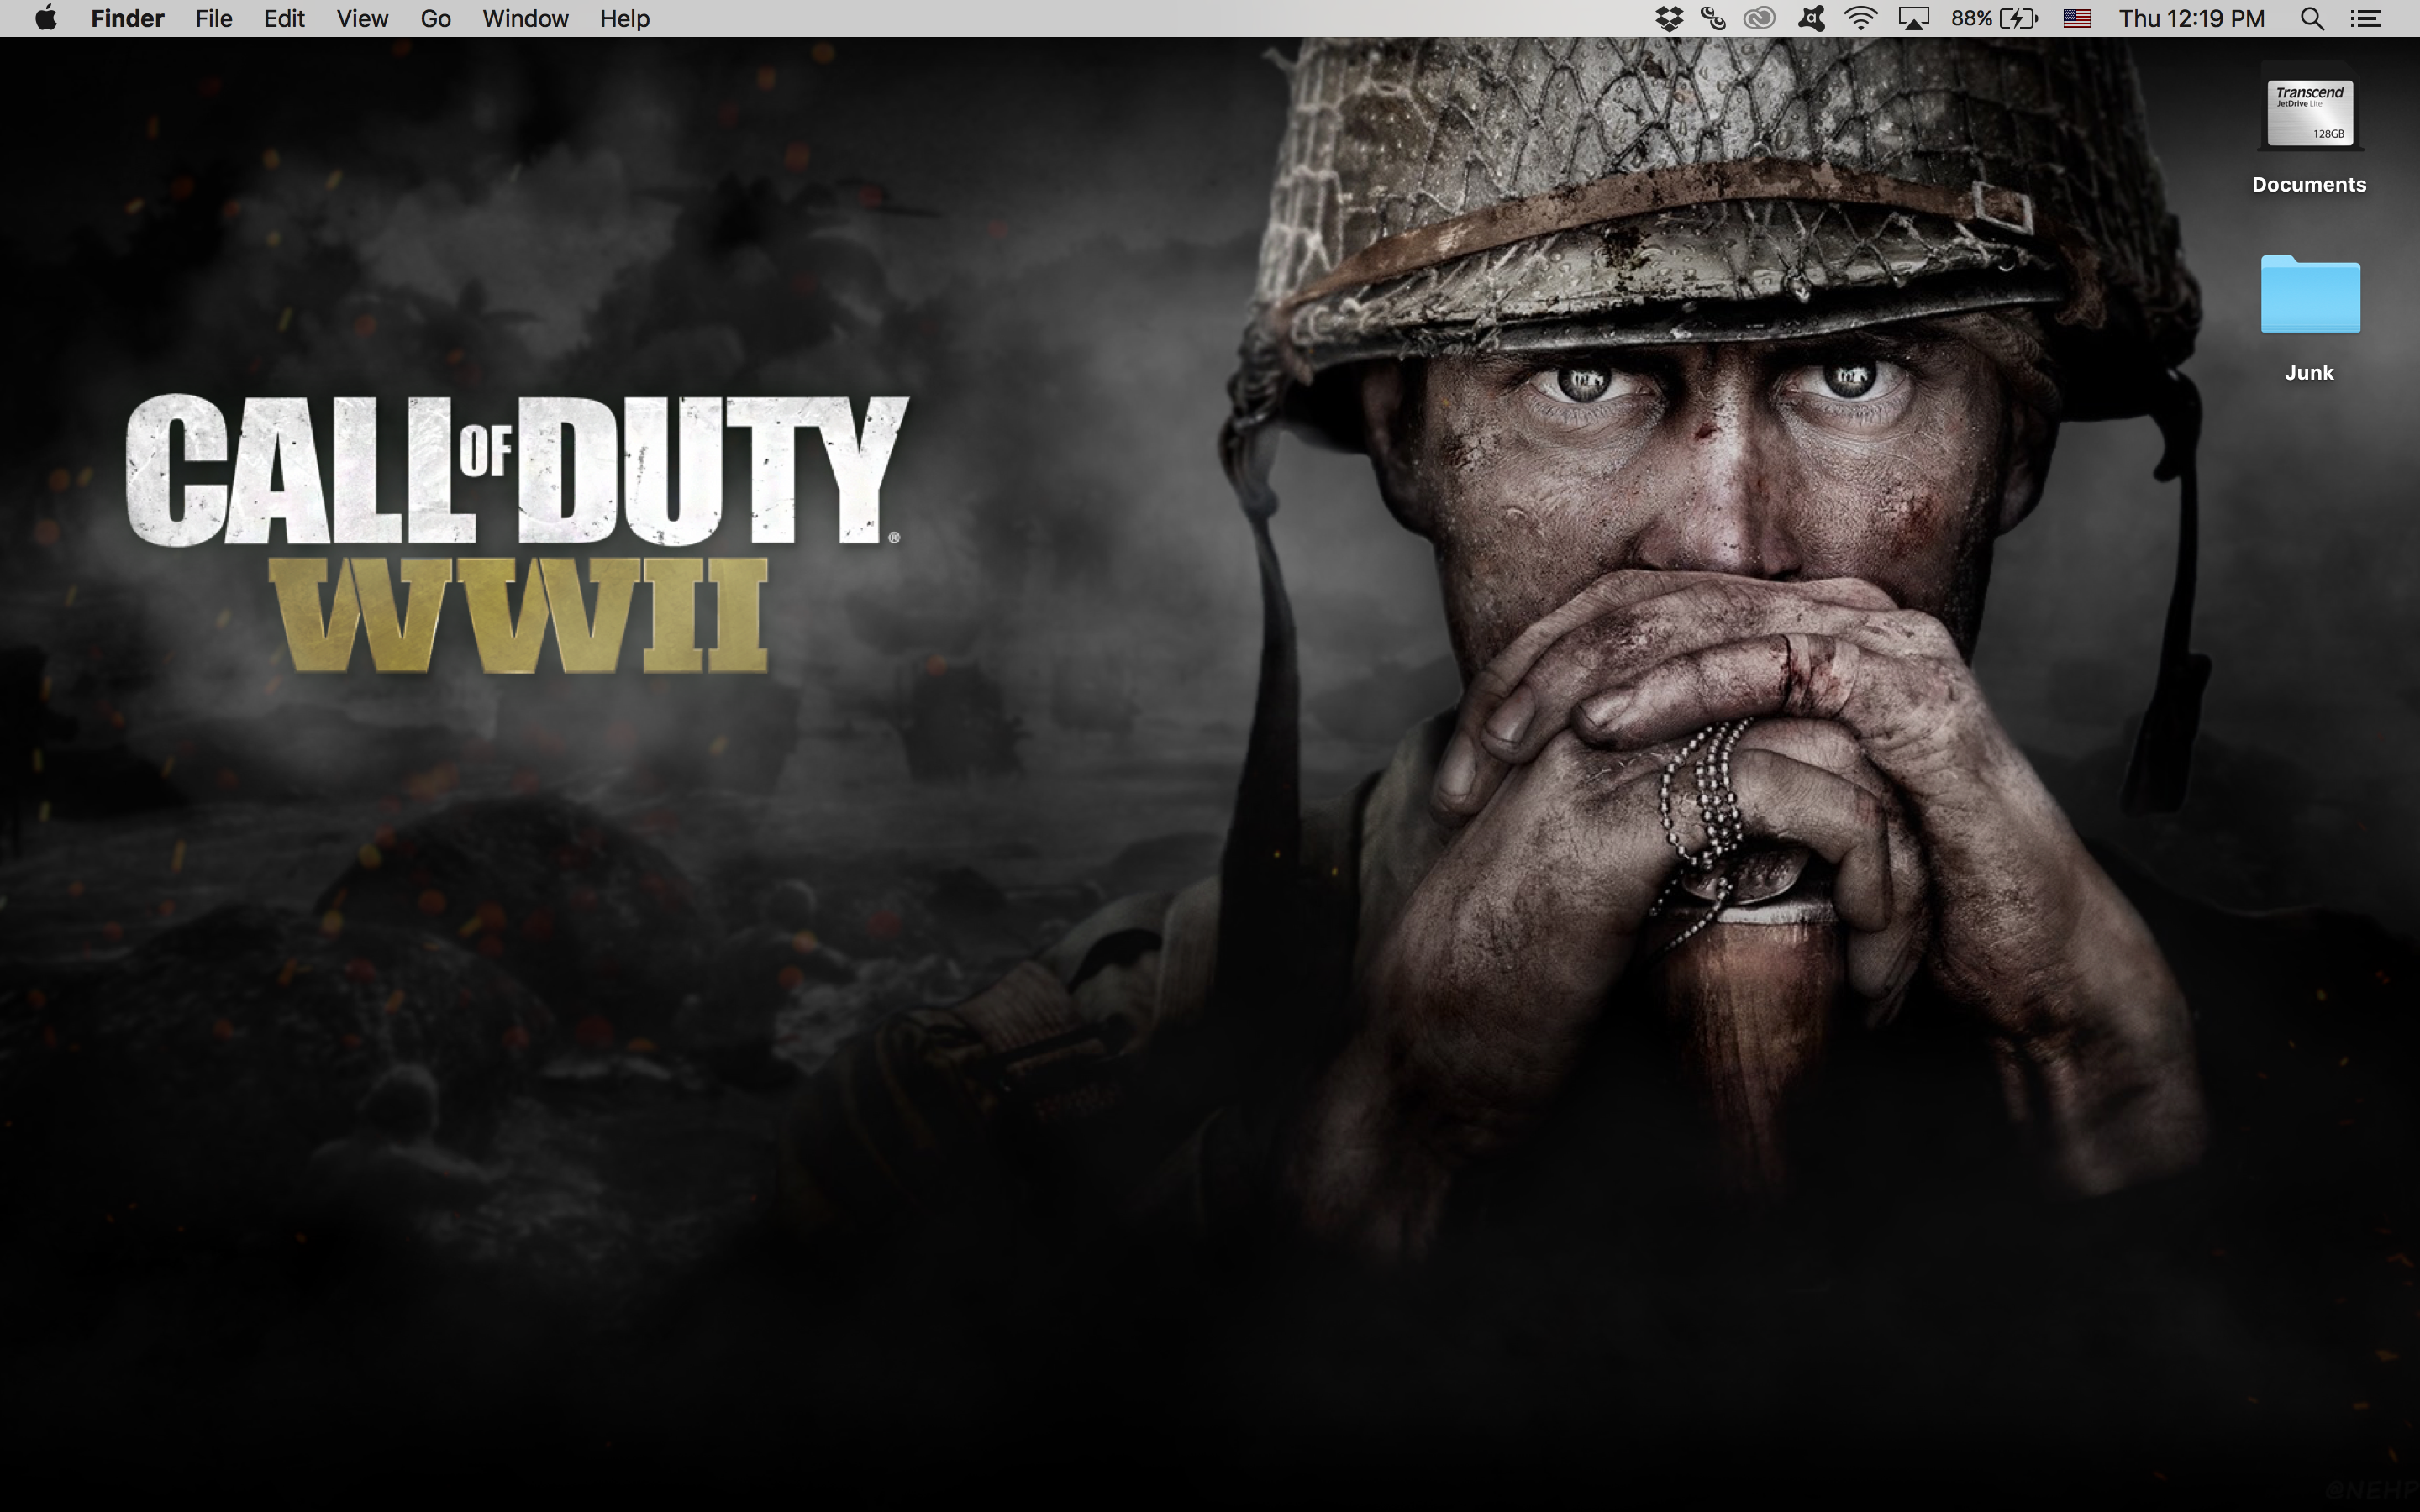The width and height of the screenshot is (2420, 1512).
Task: Open Spotlight search magnifier
Action: pos(2311,18)
